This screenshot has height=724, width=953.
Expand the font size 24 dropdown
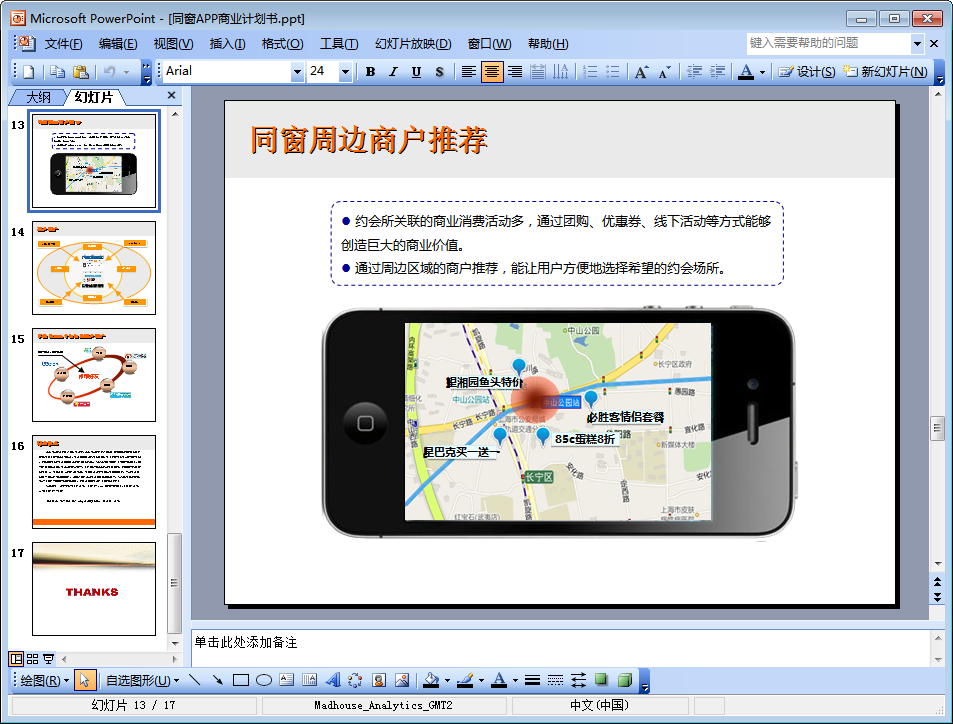coord(345,72)
